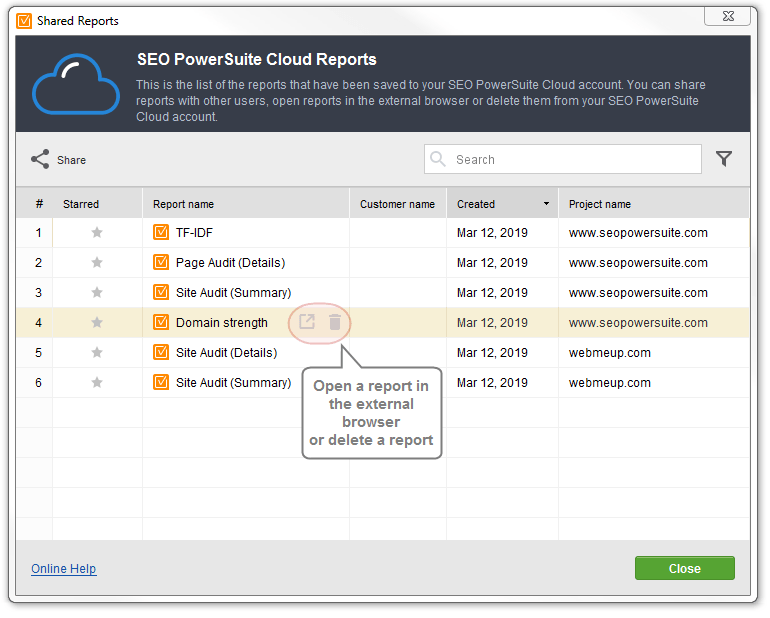Open the Online Help link
The width and height of the screenshot is (770, 618).
(64, 570)
